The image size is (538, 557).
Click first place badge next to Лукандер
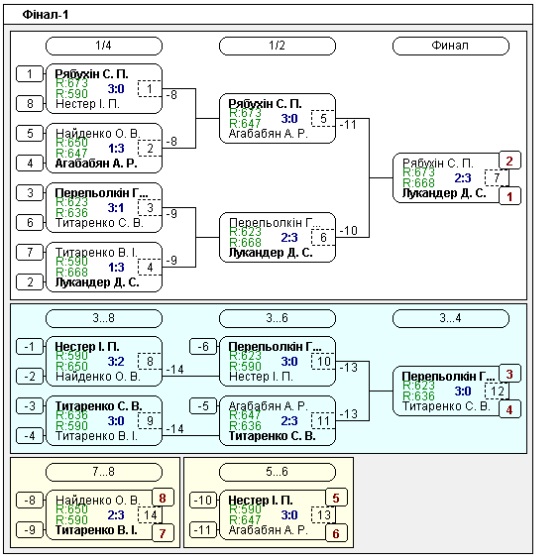[510, 196]
